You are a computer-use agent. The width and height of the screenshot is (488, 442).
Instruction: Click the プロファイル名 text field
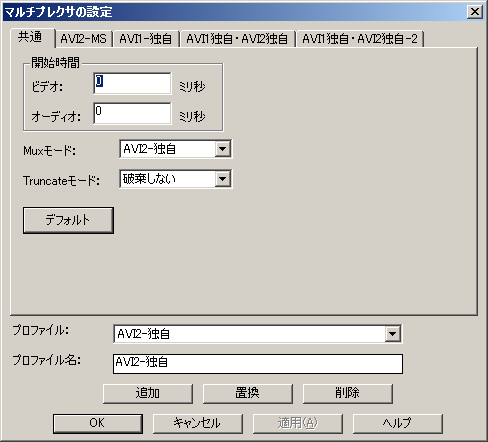258,364
